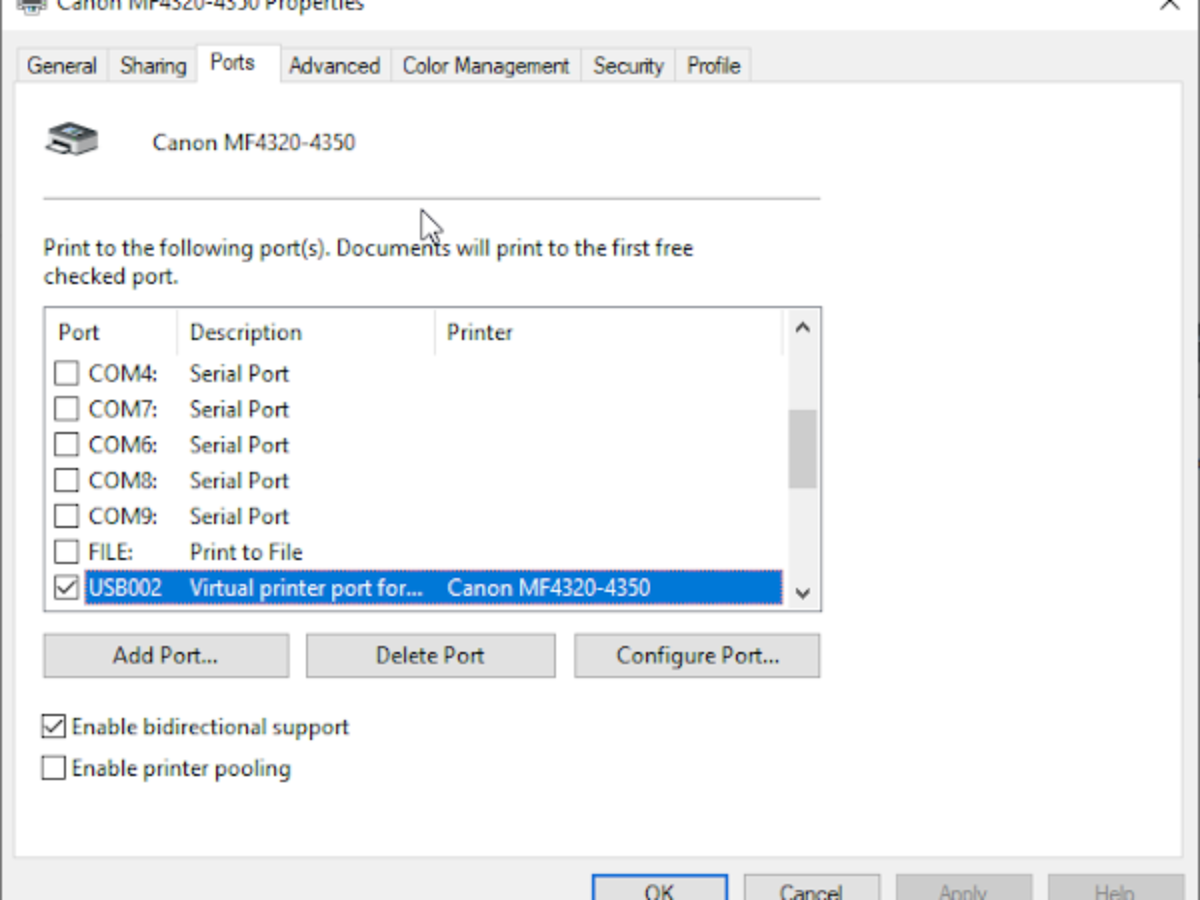The image size is (1200, 900).
Task: Disable Enable bidirectional support checkbox
Action: [54, 726]
